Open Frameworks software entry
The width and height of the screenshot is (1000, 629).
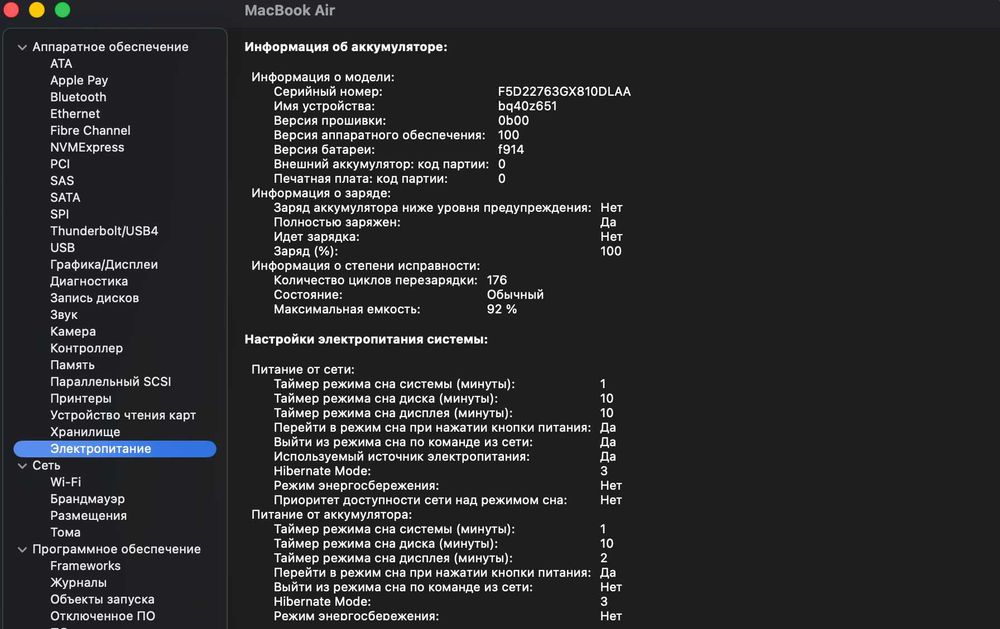(85, 566)
